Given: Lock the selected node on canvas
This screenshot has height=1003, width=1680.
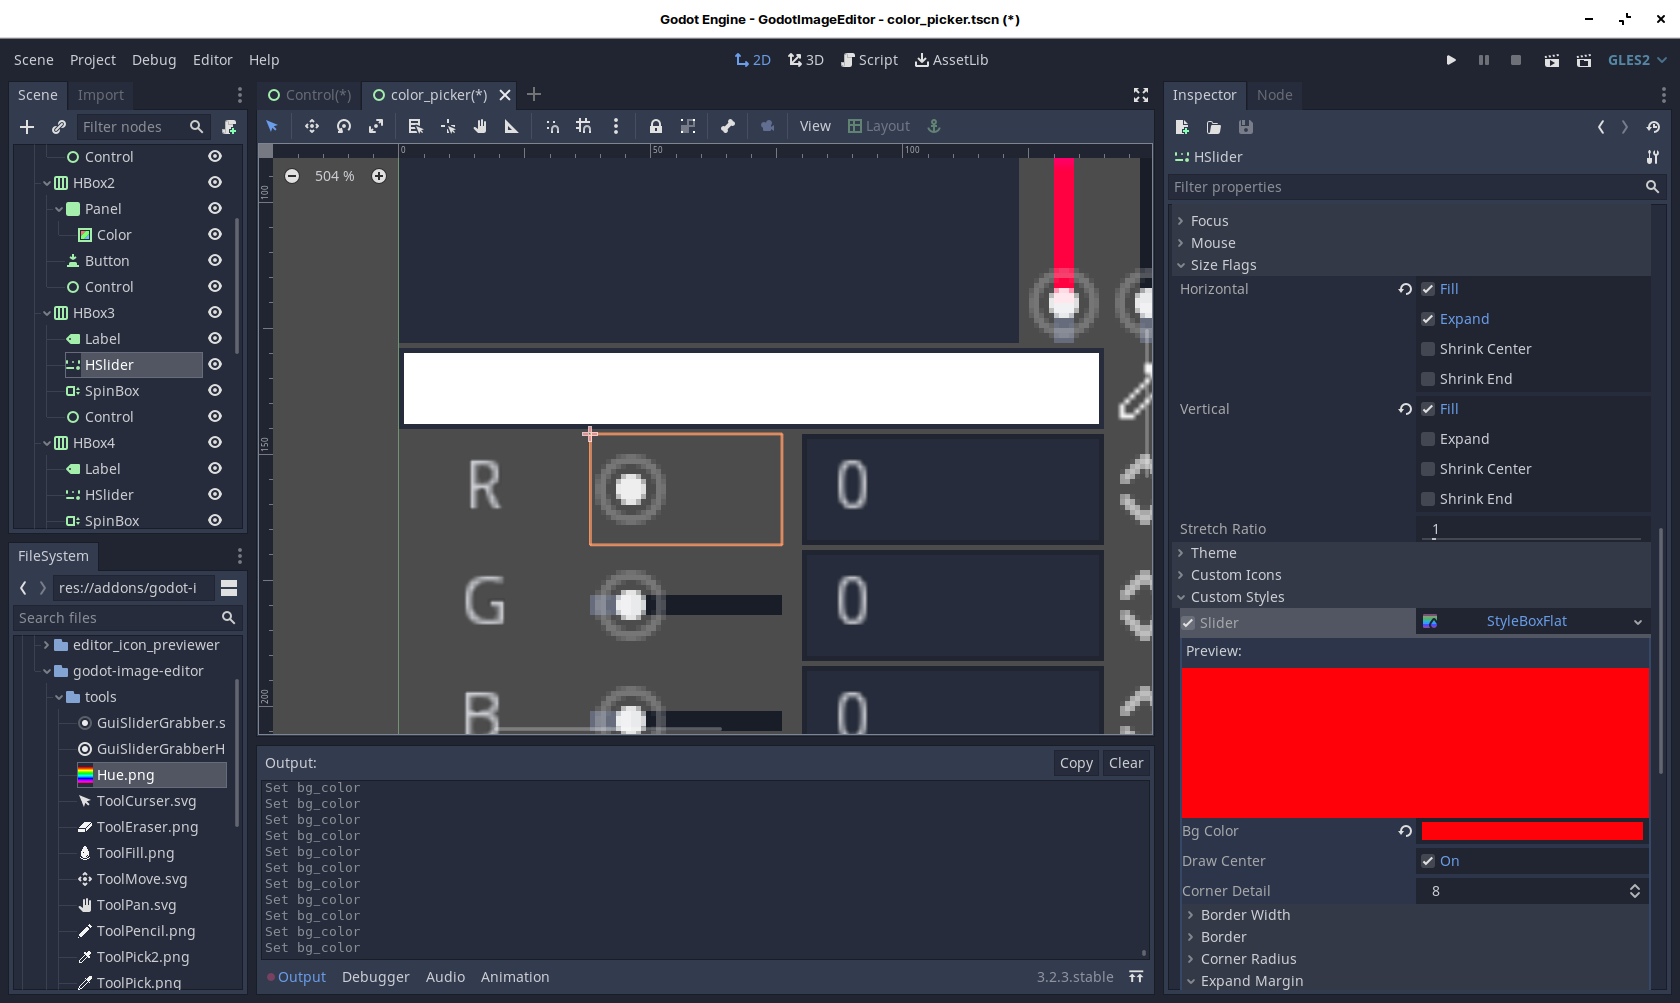Looking at the screenshot, I should [656, 126].
